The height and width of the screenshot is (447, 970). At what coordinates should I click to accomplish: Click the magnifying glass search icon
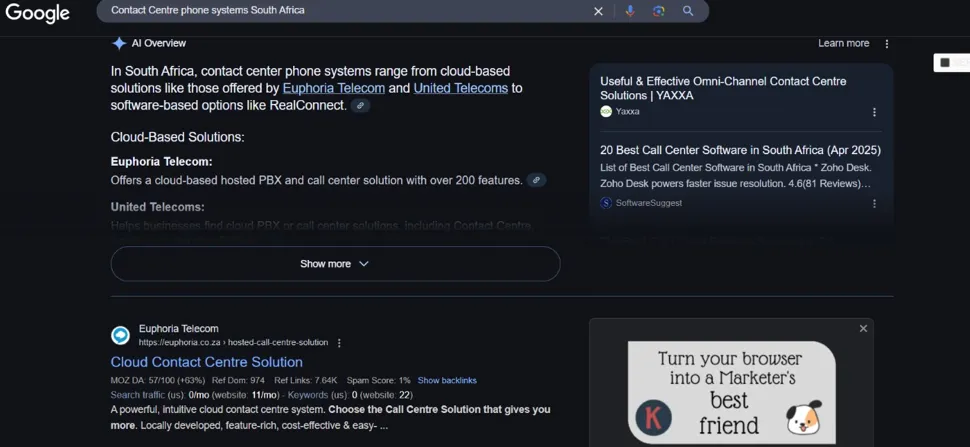(688, 11)
